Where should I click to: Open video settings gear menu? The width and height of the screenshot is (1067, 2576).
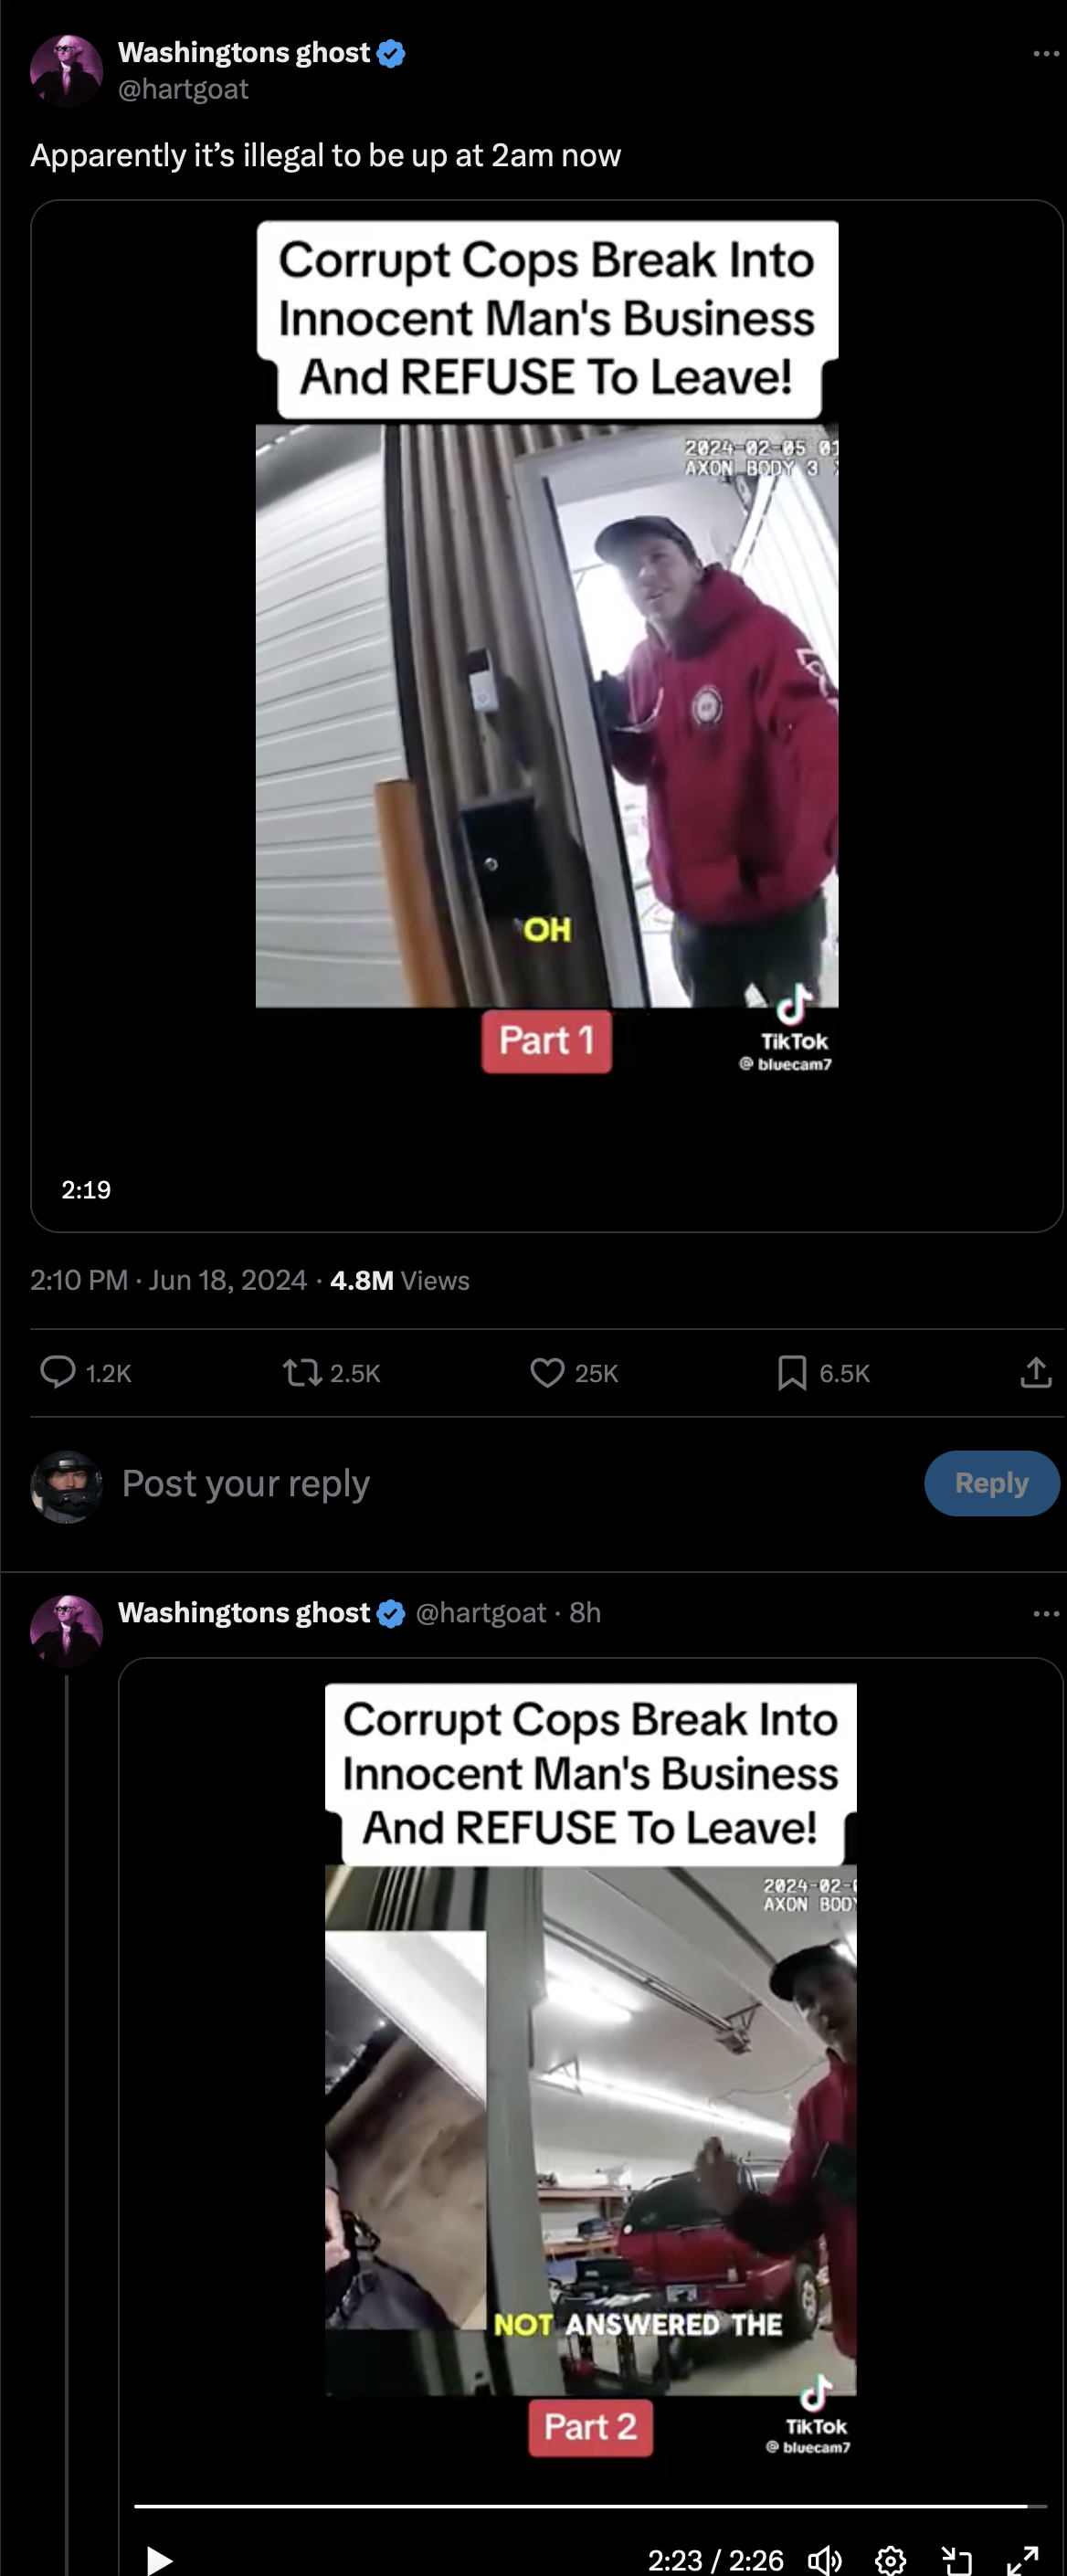pos(890,2559)
